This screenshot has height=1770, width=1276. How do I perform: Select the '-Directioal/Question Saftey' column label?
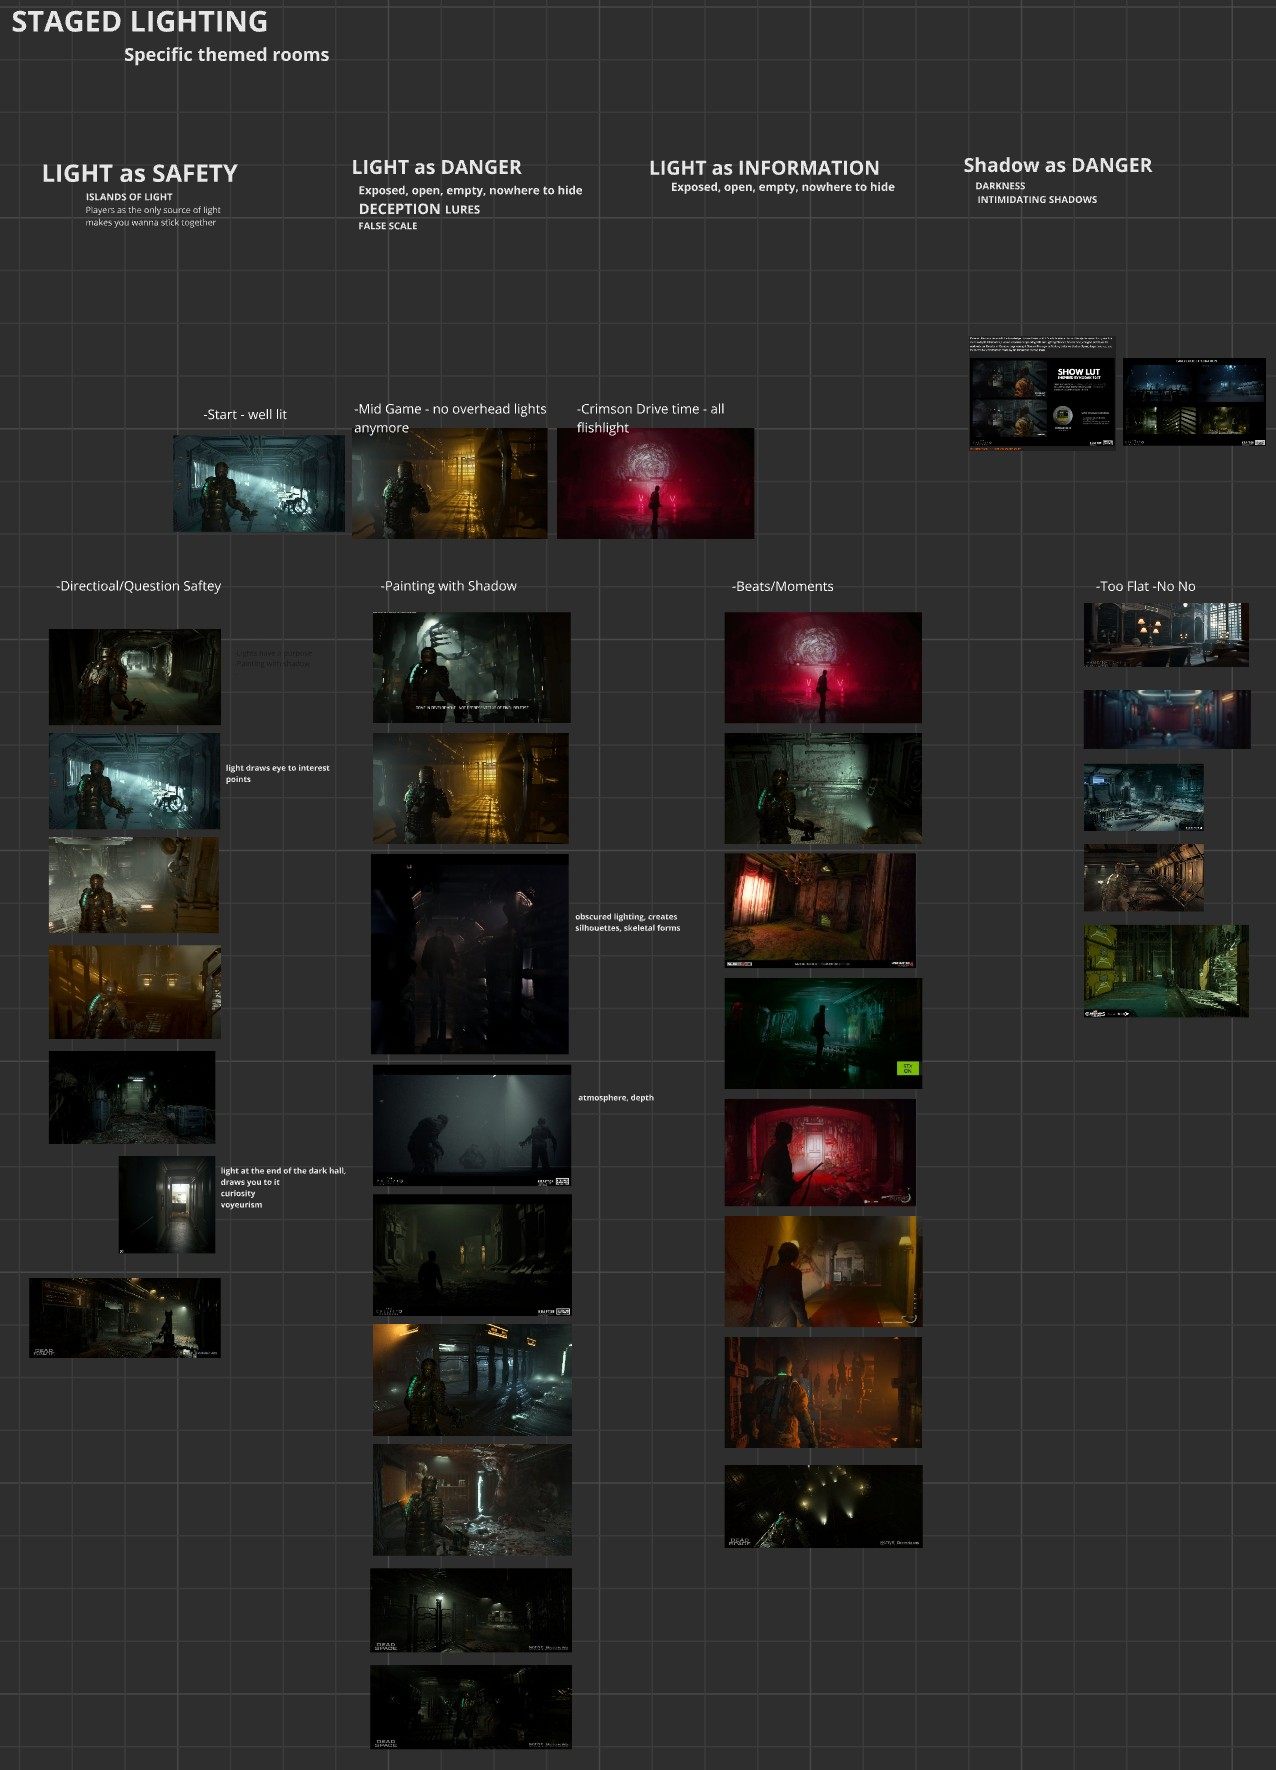[x=139, y=586]
